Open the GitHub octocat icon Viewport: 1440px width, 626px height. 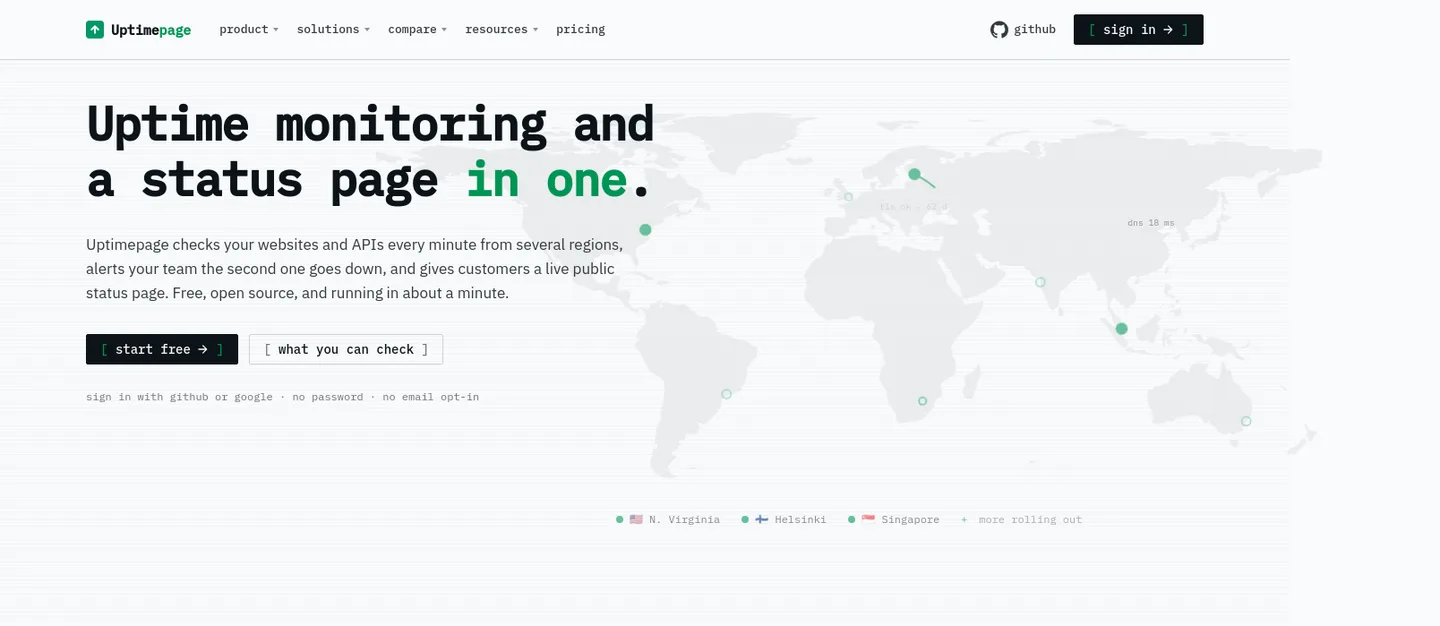pyautogui.click(x=999, y=30)
